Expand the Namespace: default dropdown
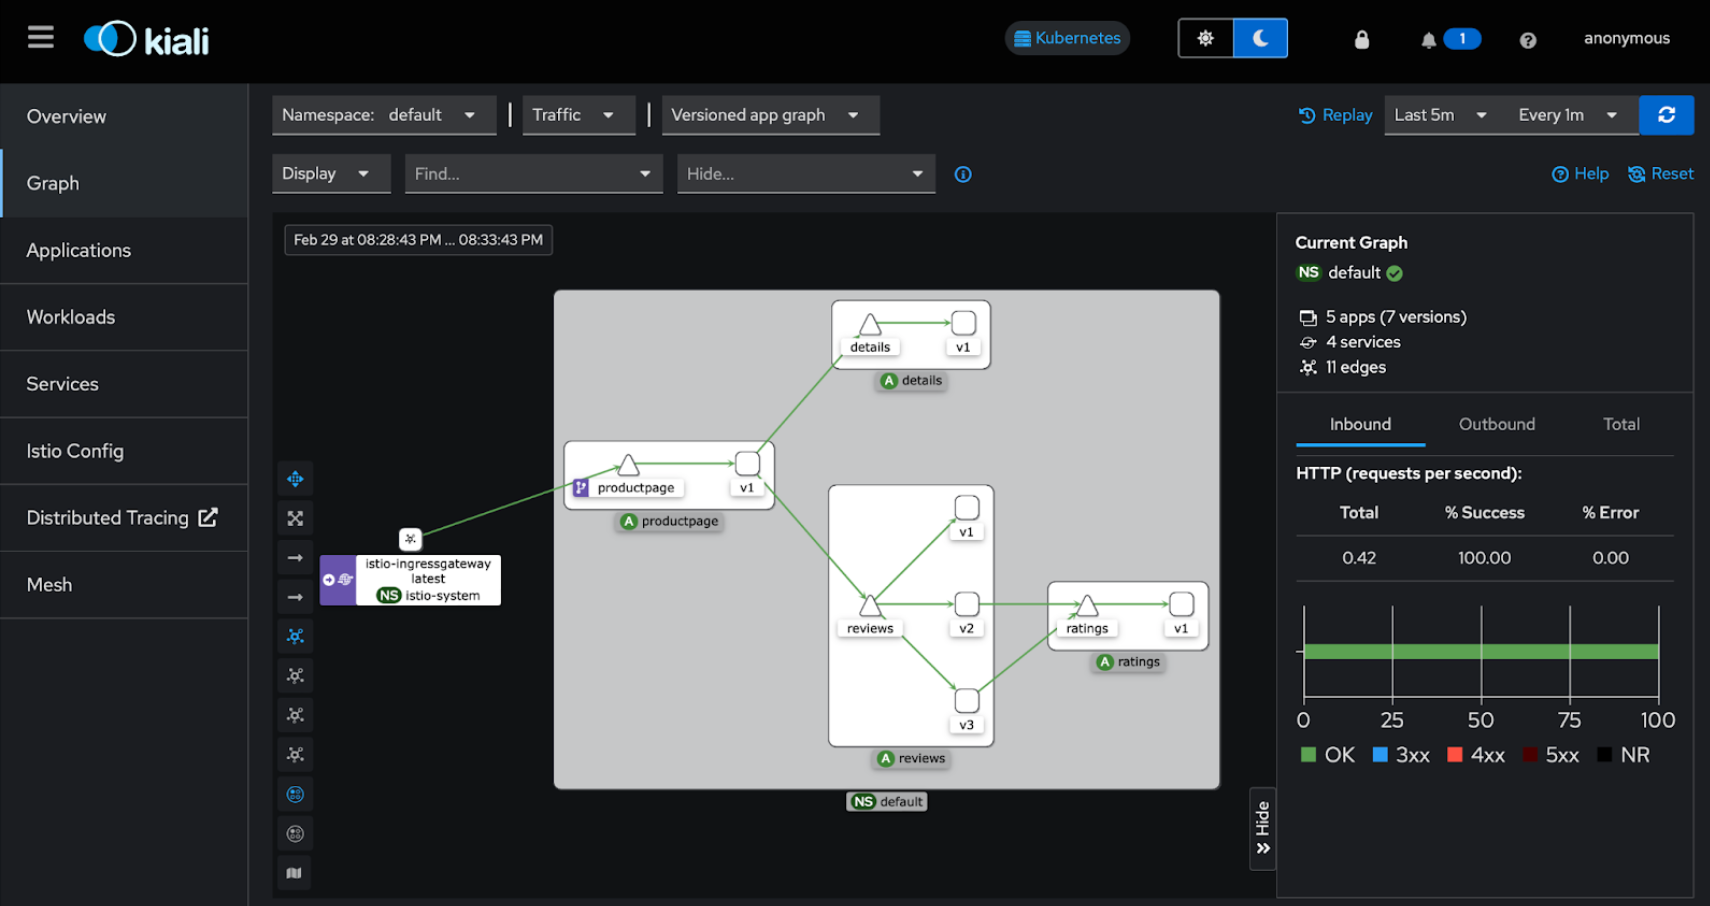Viewport: 1710px width, 906px height. tap(384, 115)
